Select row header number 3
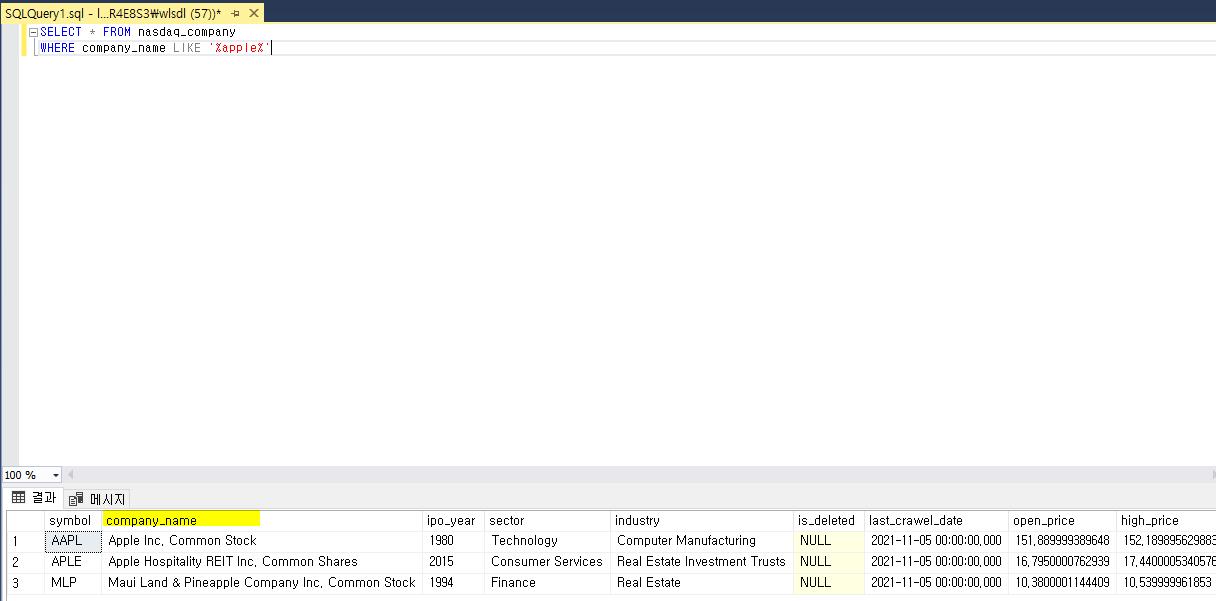Viewport: 1216px width, 601px height. click(25, 583)
